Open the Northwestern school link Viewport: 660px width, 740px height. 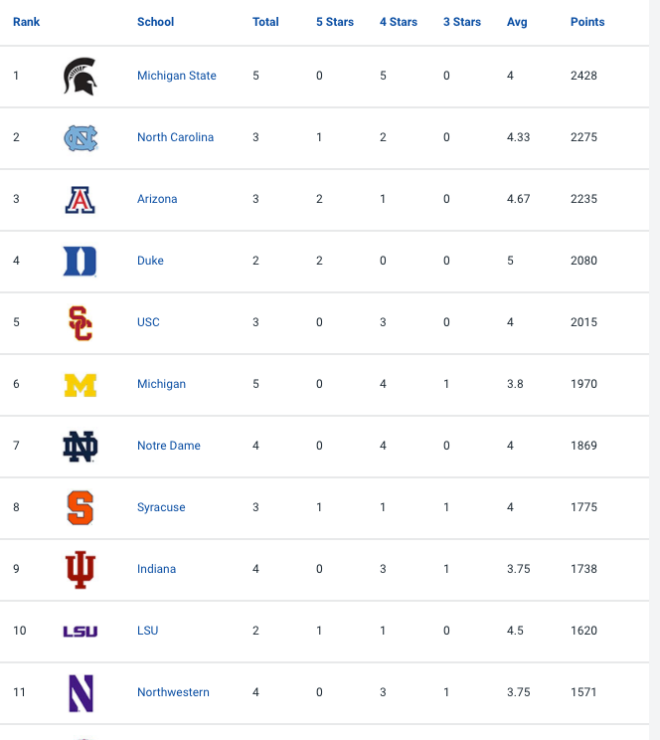[173, 692]
